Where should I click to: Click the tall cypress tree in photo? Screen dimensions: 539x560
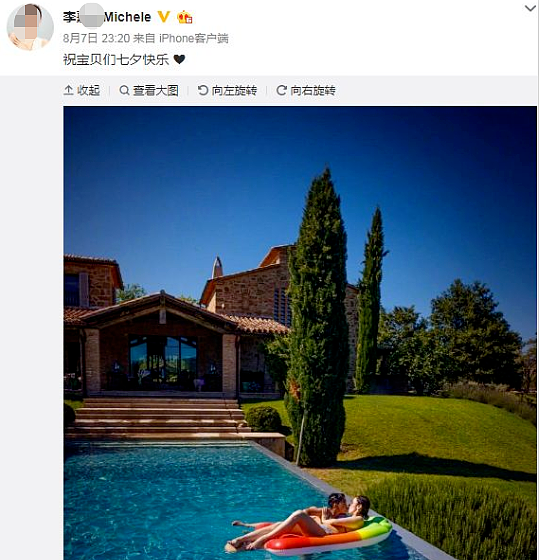tap(317, 318)
